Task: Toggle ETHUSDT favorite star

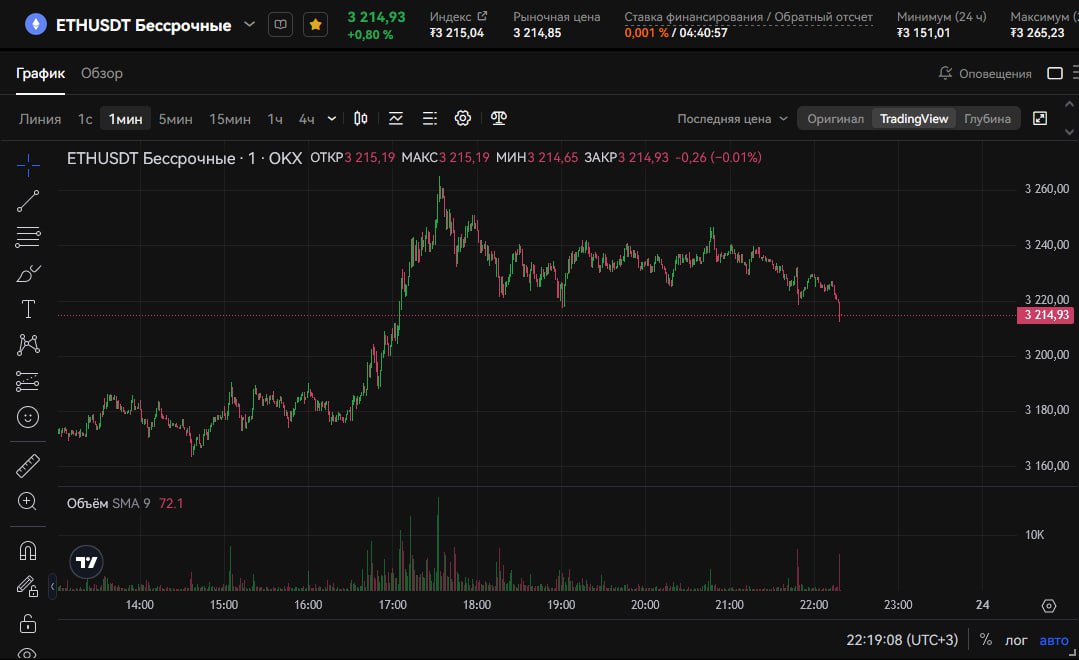Action: click(x=316, y=25)
